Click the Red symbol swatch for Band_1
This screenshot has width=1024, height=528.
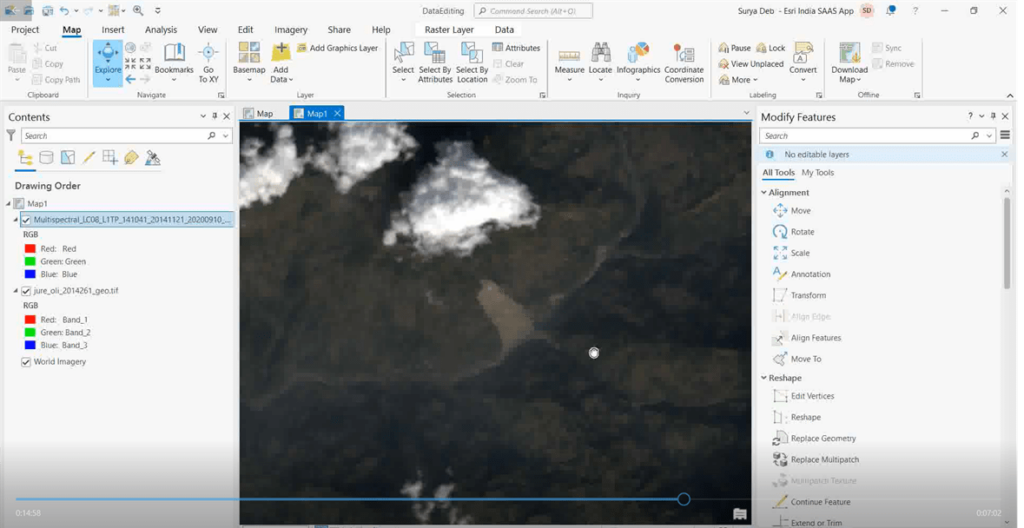(29, 320)
